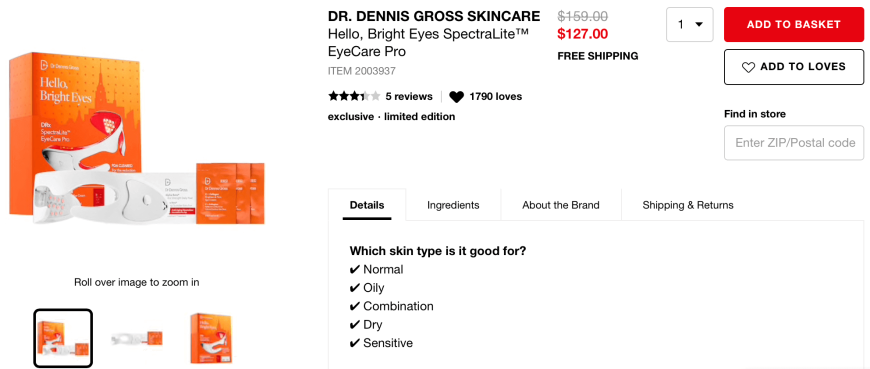Click the Add to Loves button
870x369 pixels.
coord(794,67)
